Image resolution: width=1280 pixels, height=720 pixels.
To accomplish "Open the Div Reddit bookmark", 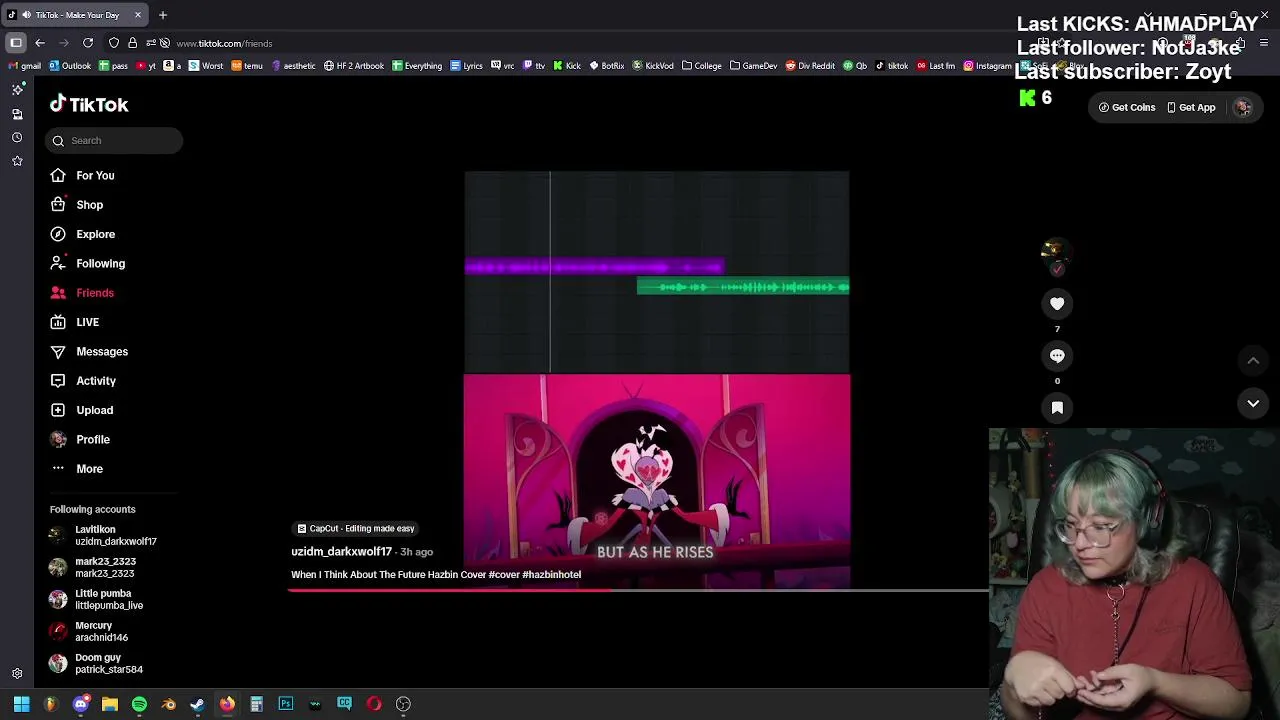I will pyautogui.click(x=810, y=66).
